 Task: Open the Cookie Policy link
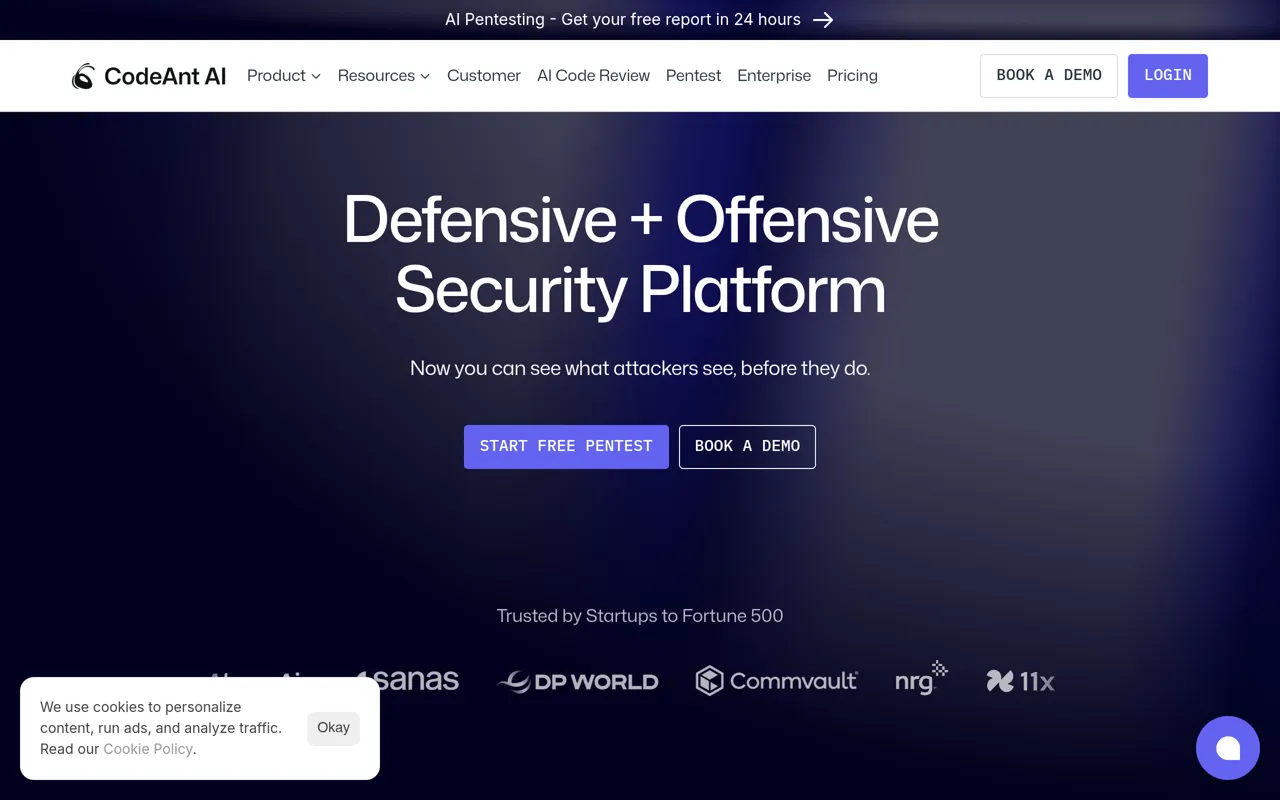(148, 749)
